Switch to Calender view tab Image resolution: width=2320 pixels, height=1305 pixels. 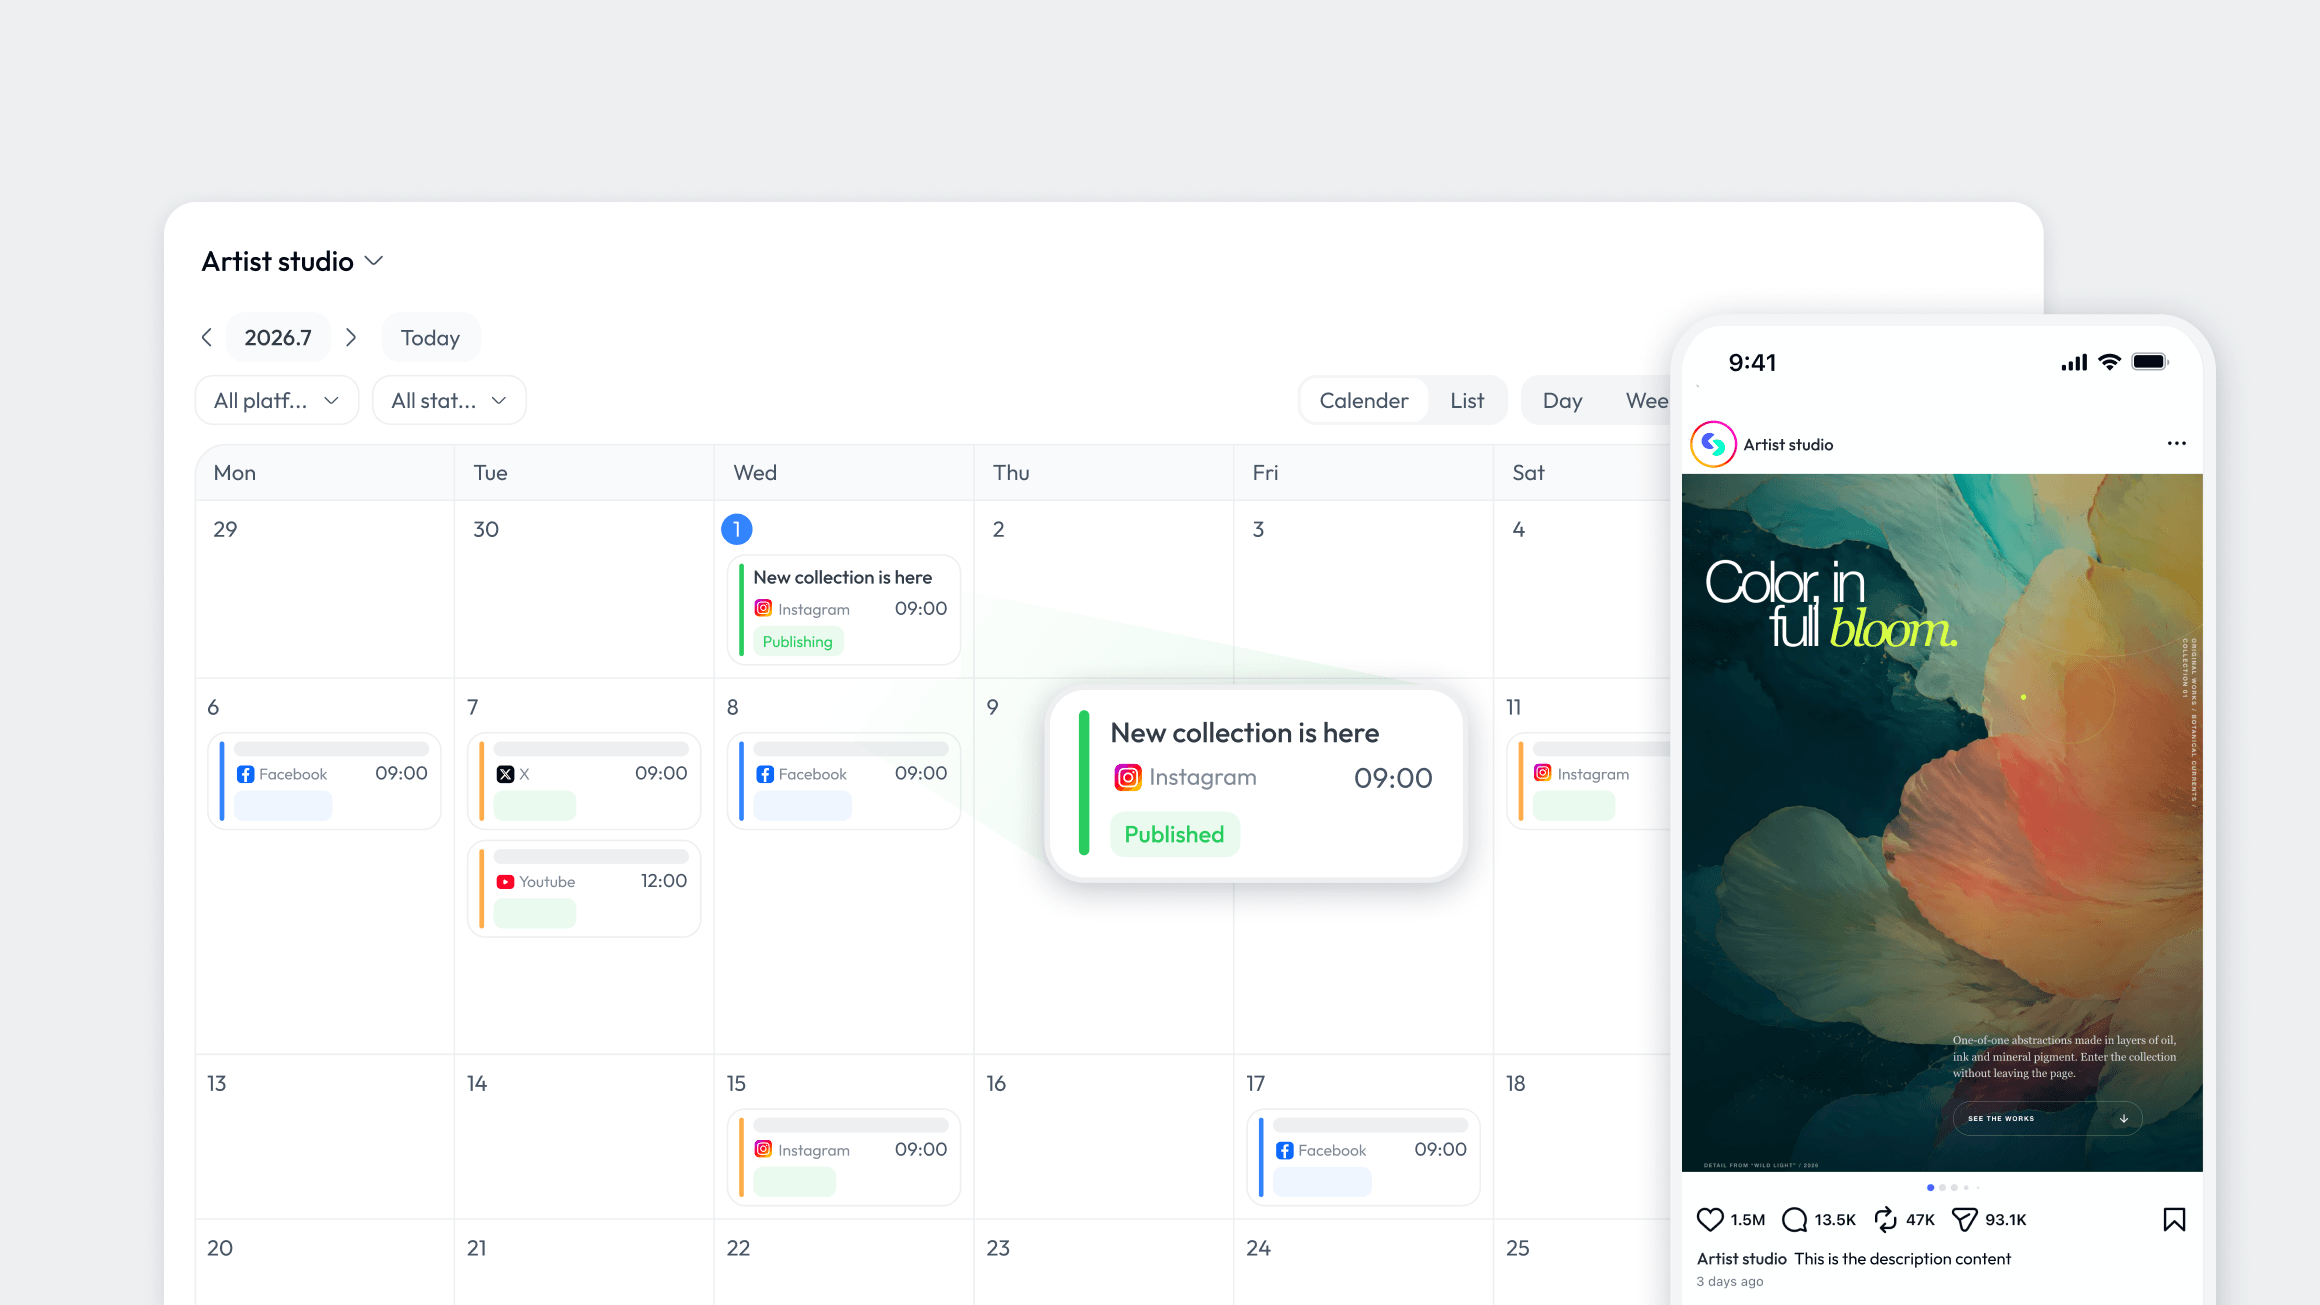1364,400
